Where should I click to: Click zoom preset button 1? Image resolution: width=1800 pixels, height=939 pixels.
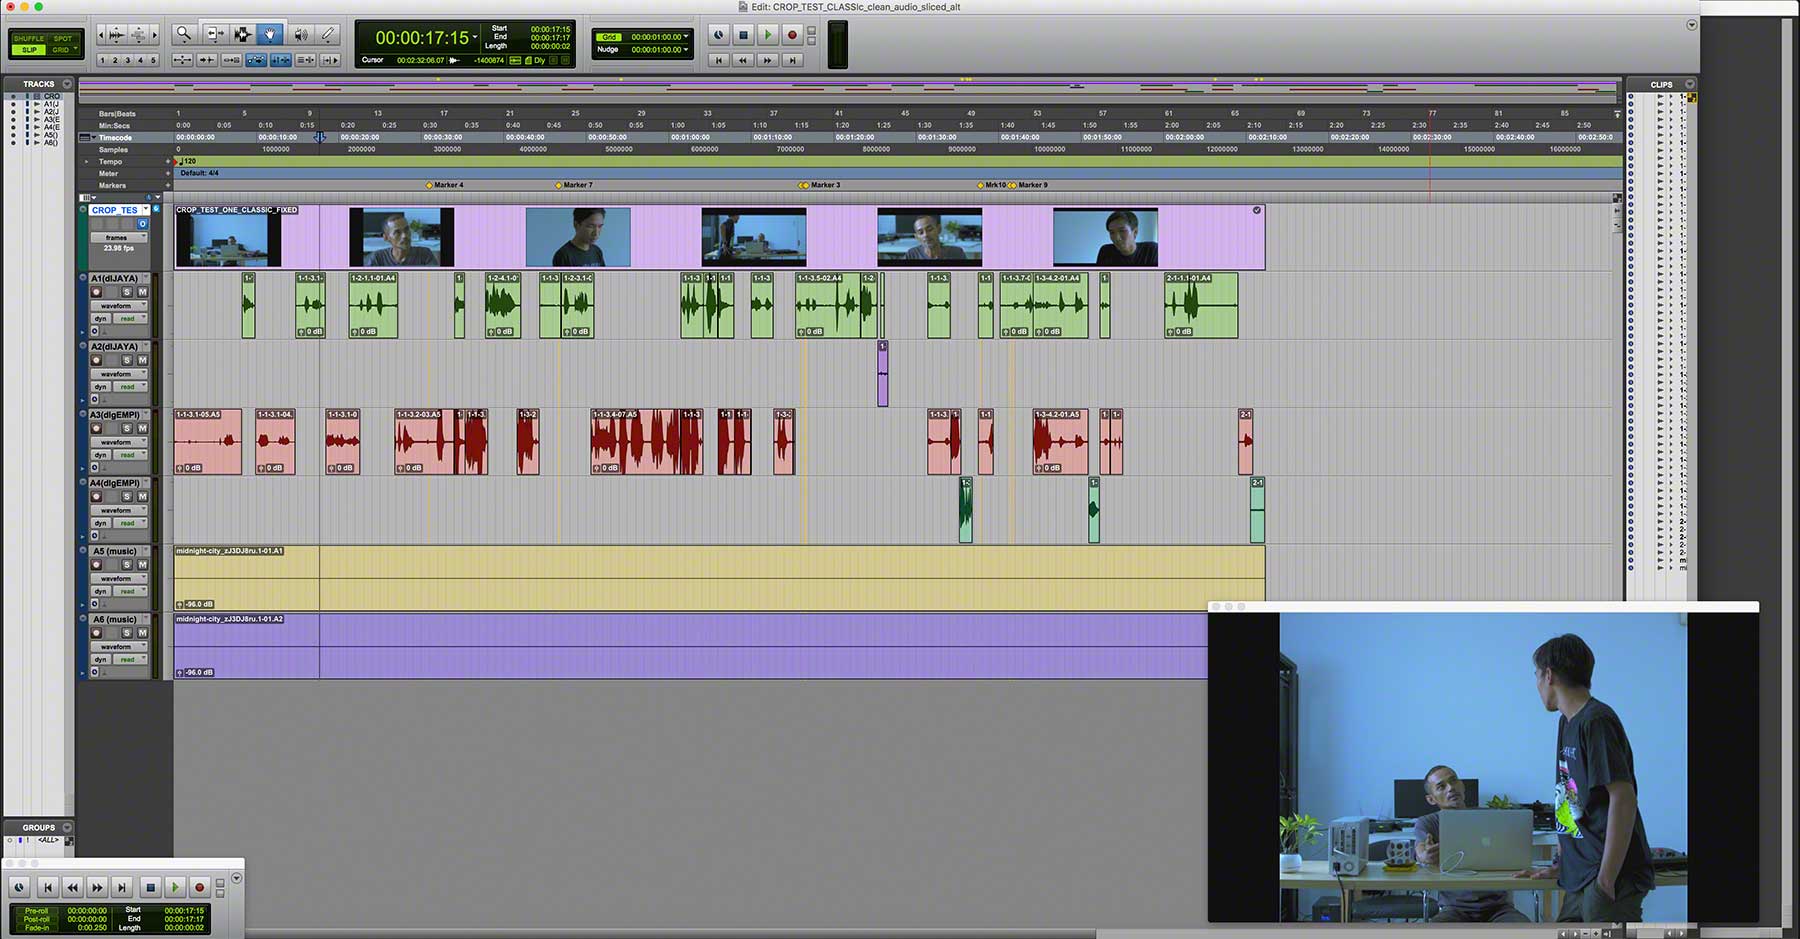tap(103, 60)
